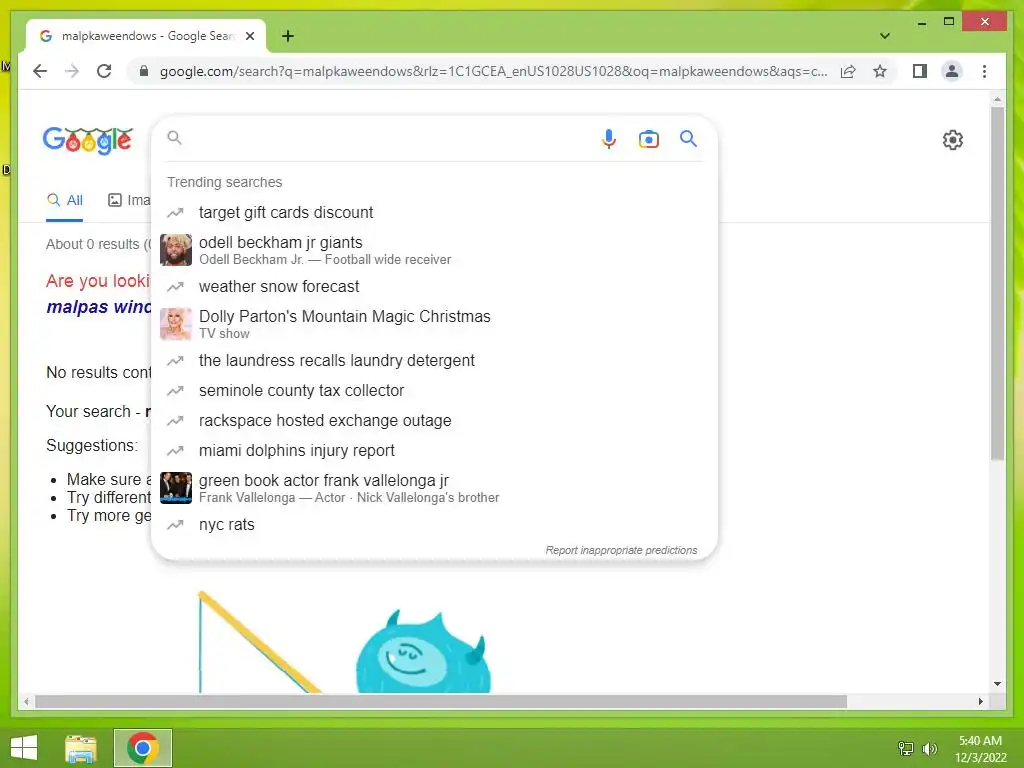Choose suggestion seminole county tax collector
This screenshot has height=768, width=1024.
coord(434,391)
